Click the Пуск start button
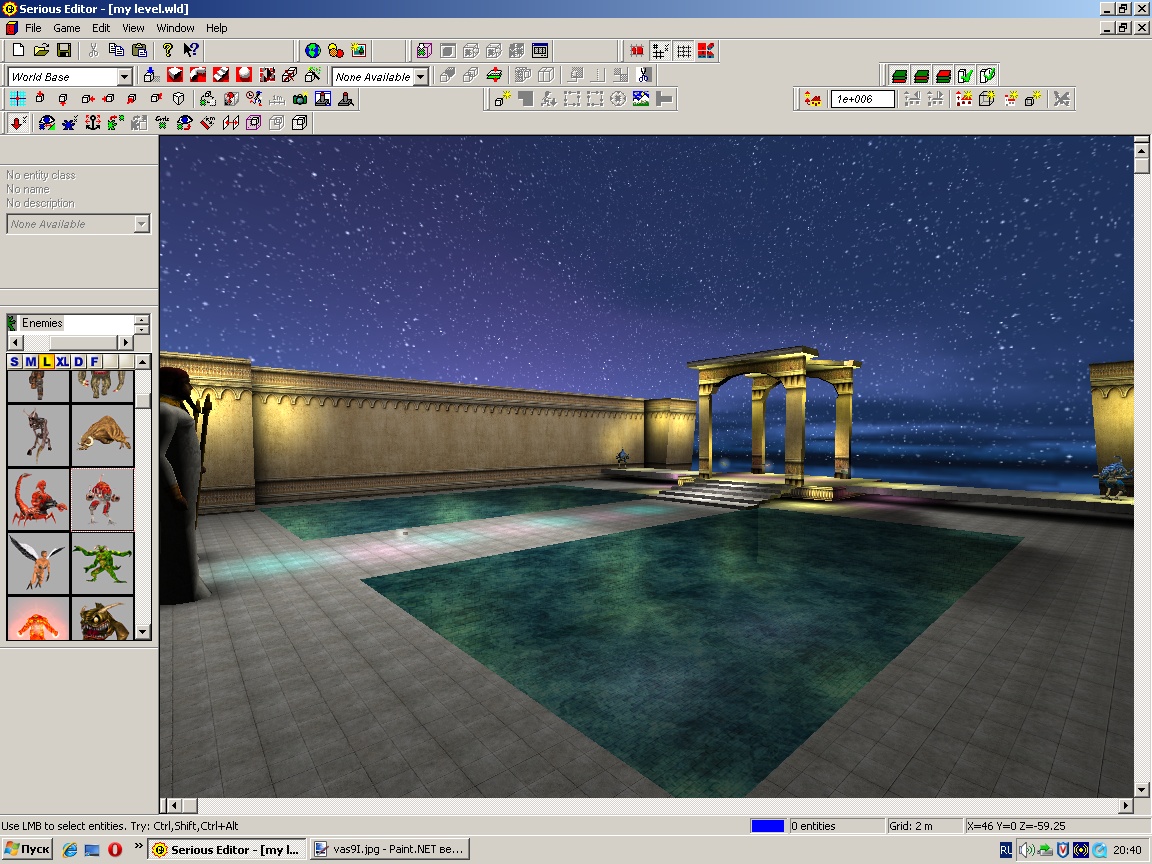1152x864 pixels. pos(28,849)
